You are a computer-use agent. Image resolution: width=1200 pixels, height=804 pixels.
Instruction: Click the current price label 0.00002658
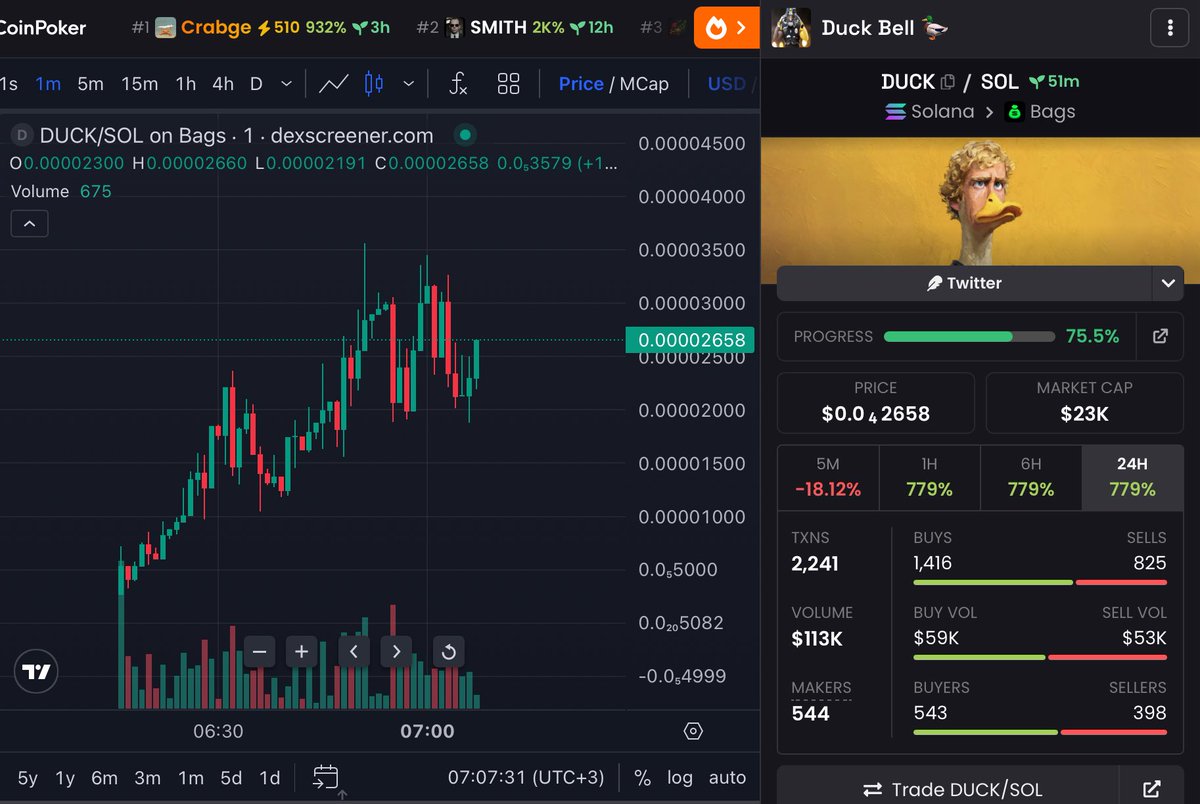[690, 340]
